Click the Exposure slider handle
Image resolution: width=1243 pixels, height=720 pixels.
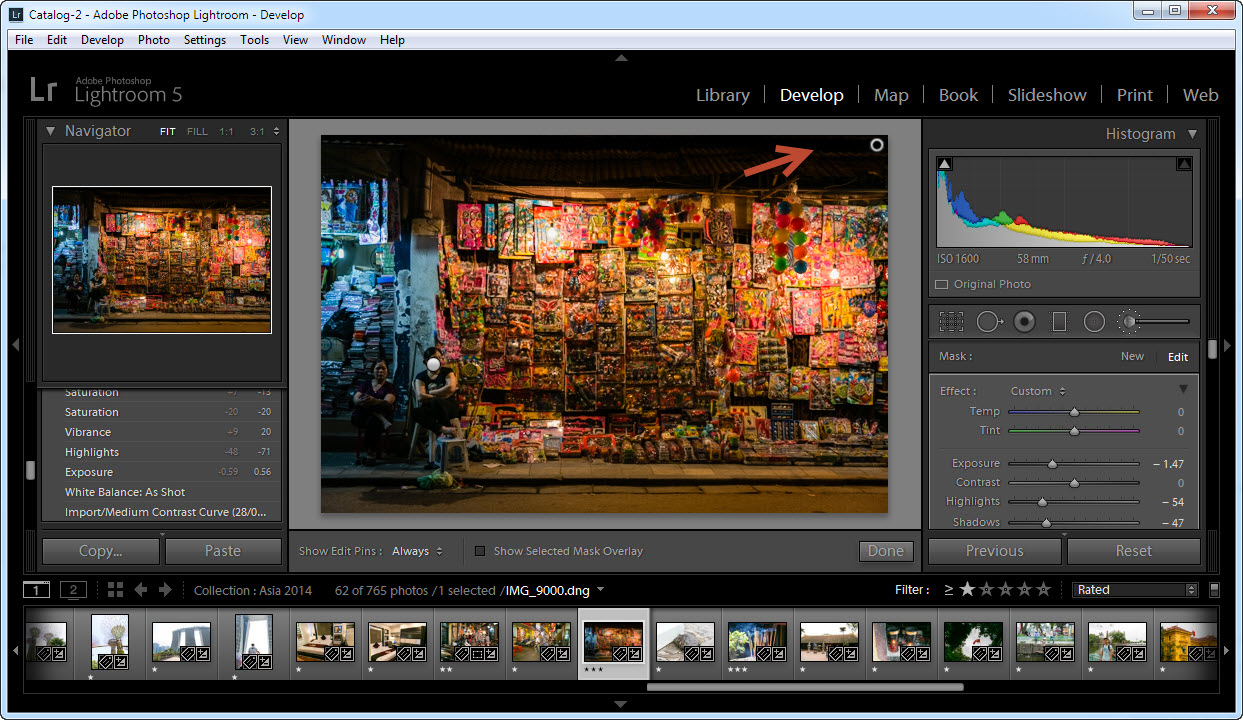pyautogui.click(x=1052, y=464)
